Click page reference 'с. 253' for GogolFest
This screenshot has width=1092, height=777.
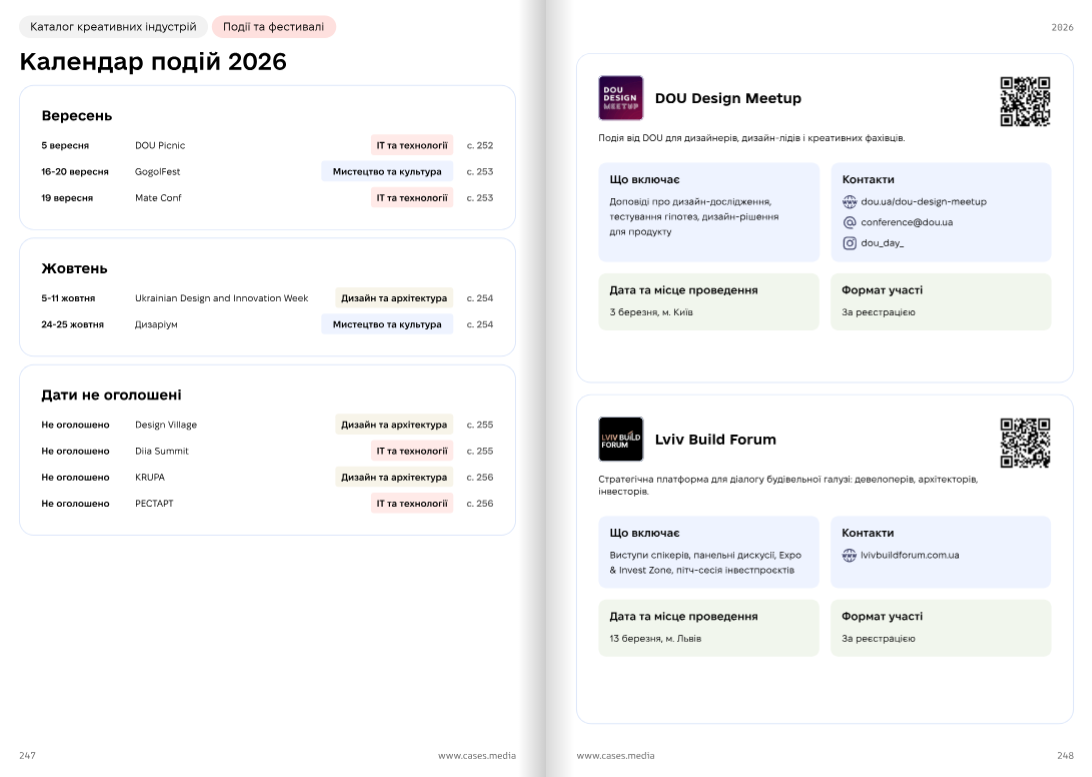pyautogui.click(x=480, y=172)
